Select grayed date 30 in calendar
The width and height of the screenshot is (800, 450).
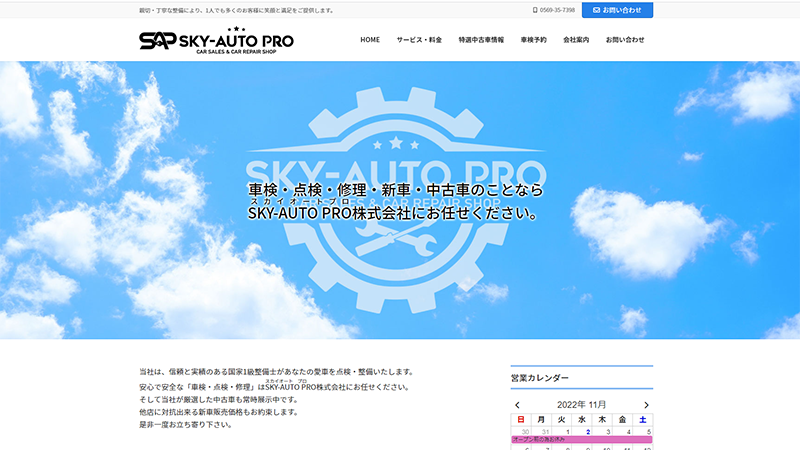[525, 432]
